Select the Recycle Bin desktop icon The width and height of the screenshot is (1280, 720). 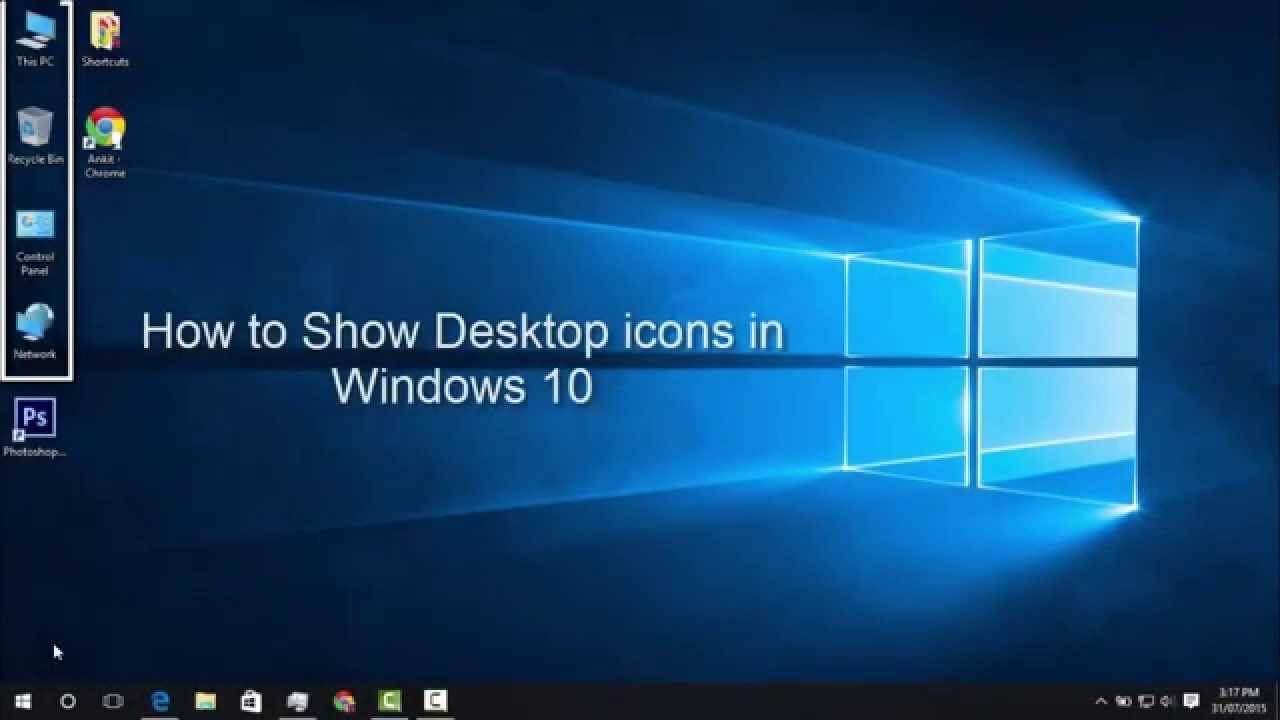pos(35,136)
